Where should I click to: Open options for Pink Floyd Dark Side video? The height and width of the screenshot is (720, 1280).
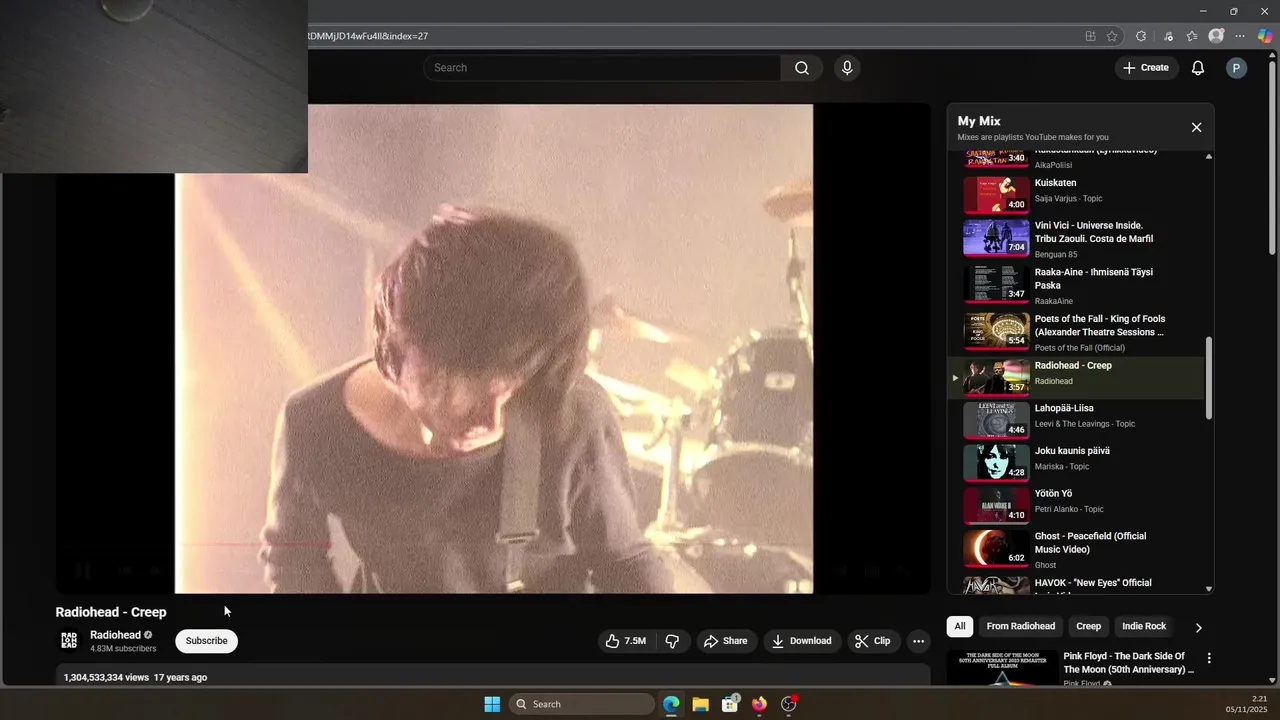1209,658
